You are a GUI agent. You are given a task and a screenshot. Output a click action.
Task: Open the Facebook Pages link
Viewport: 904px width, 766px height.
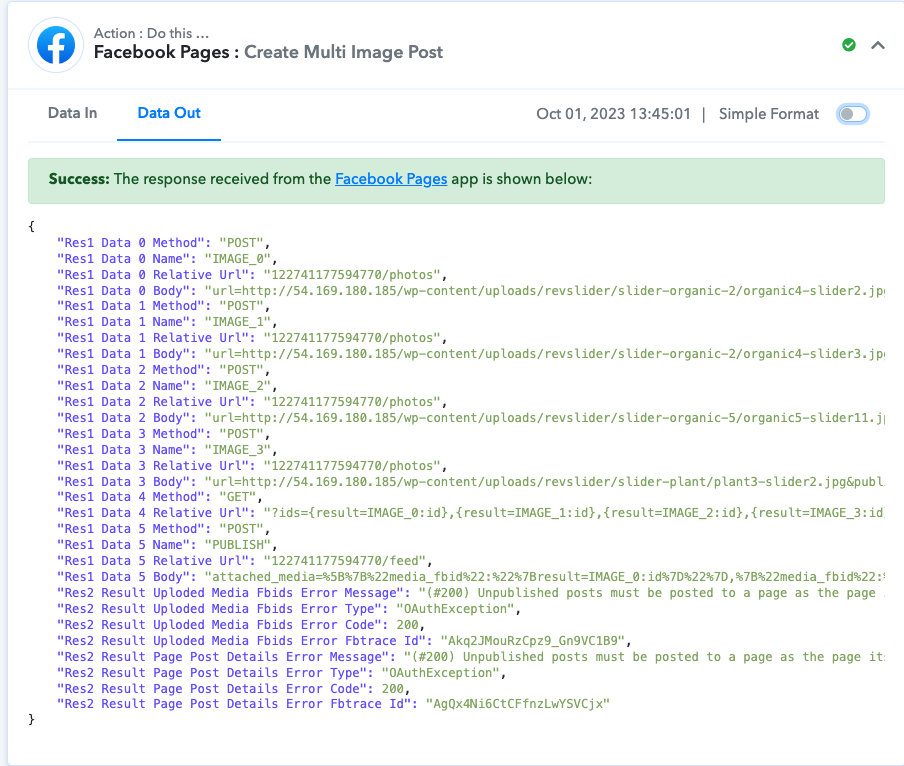coord(391,179)
